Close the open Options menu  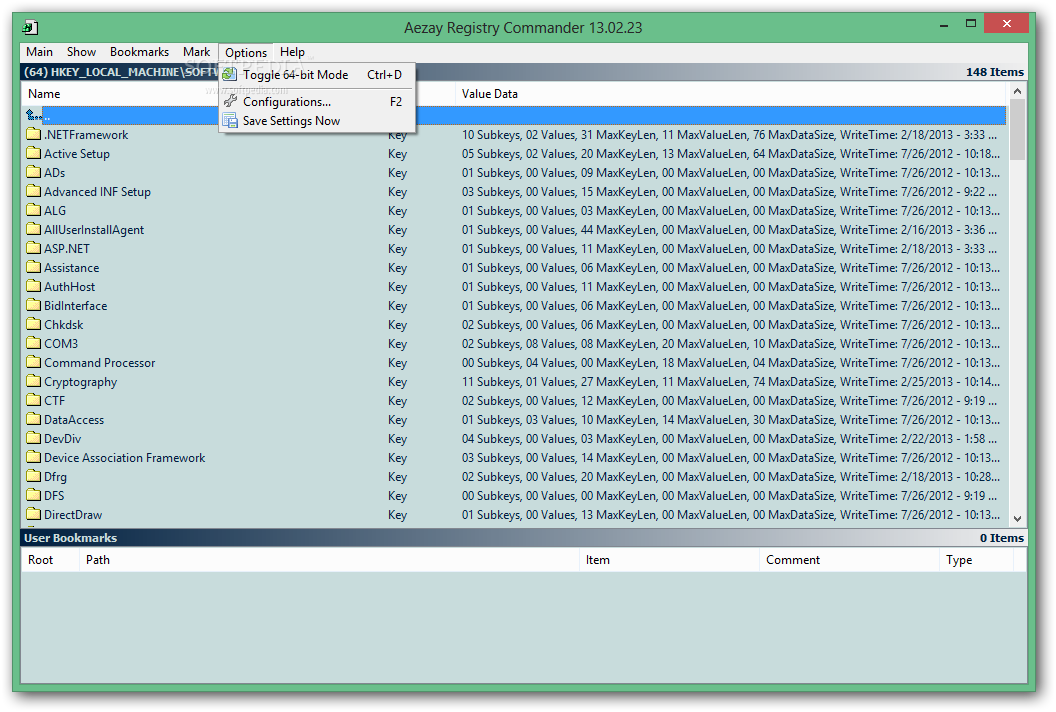[x=246, y=53]
